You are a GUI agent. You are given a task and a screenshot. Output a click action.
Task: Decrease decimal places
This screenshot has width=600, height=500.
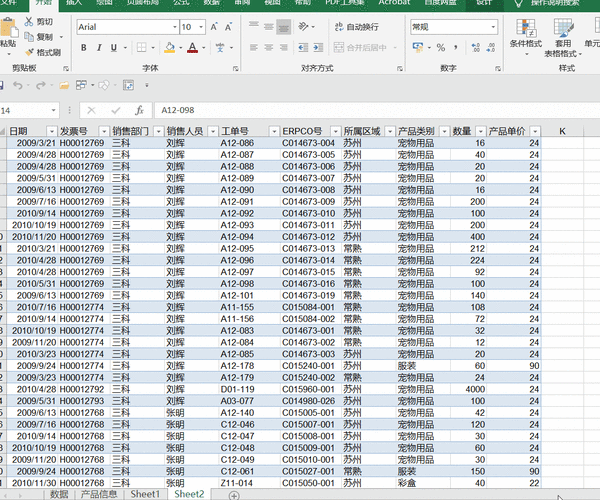tap(491, 47)
